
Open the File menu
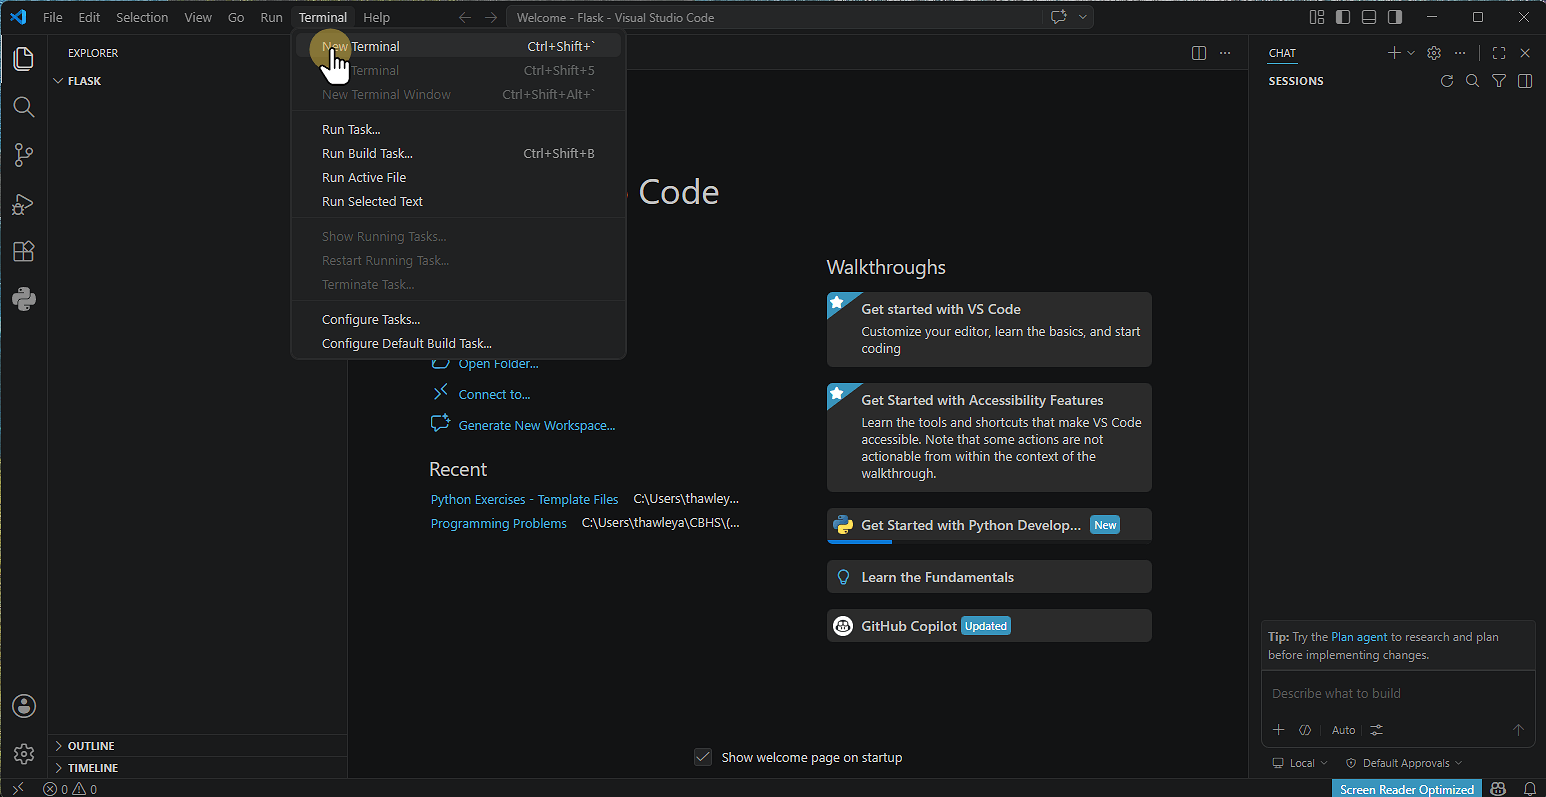pos(53,17)
